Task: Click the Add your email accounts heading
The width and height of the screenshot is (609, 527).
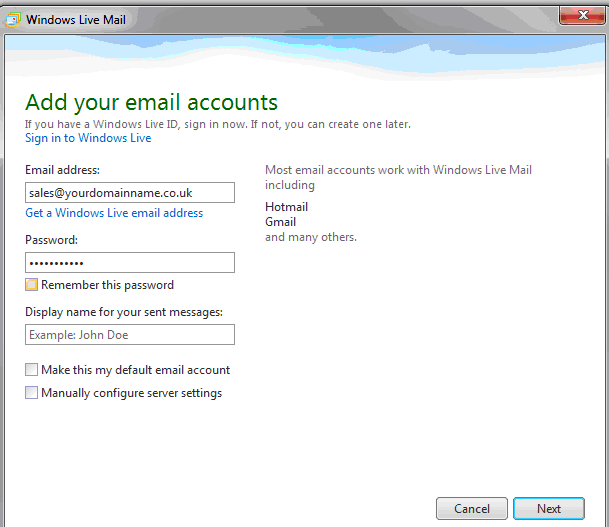Action: coord(151,102)
